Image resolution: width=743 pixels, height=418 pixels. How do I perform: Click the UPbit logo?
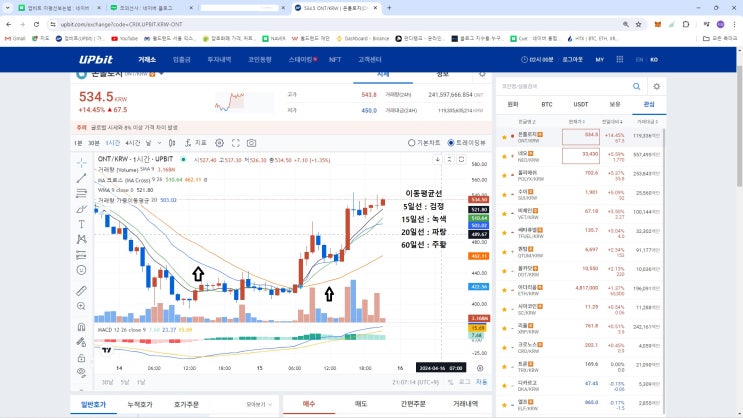[96, 59]
